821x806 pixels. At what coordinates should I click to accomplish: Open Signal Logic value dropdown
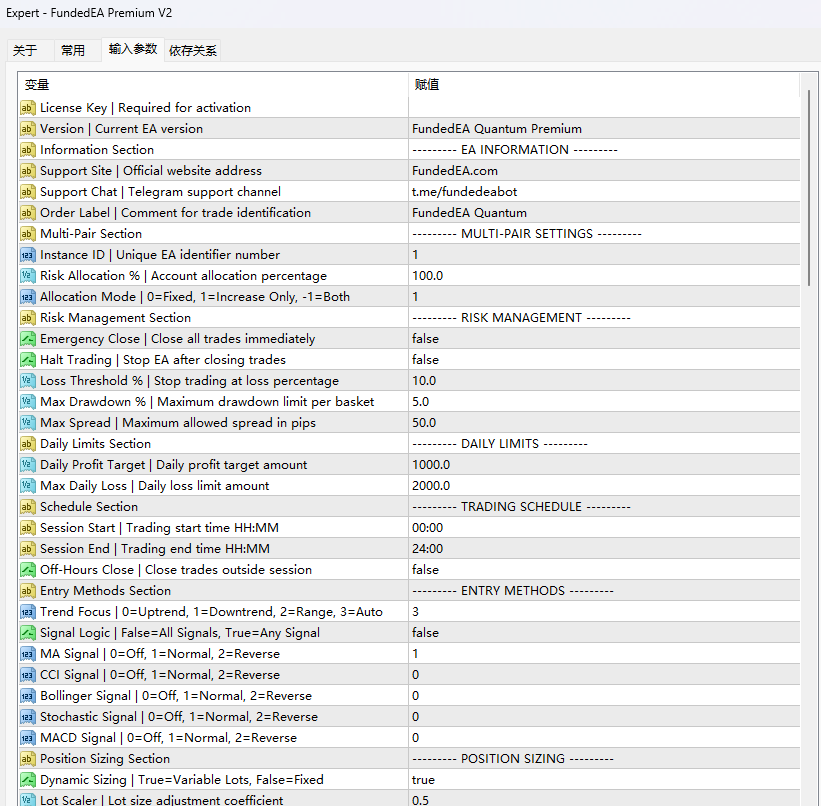[x=604, y=633]
